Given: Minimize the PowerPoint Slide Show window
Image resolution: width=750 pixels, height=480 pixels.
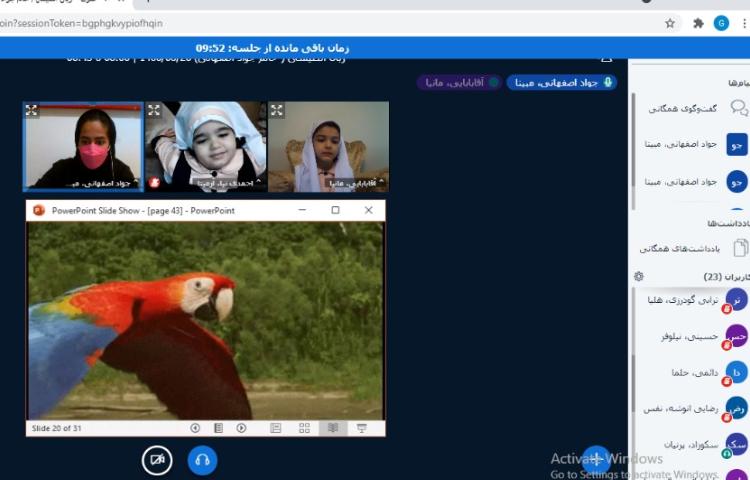Looking at the screenshot, I should 302,210.
